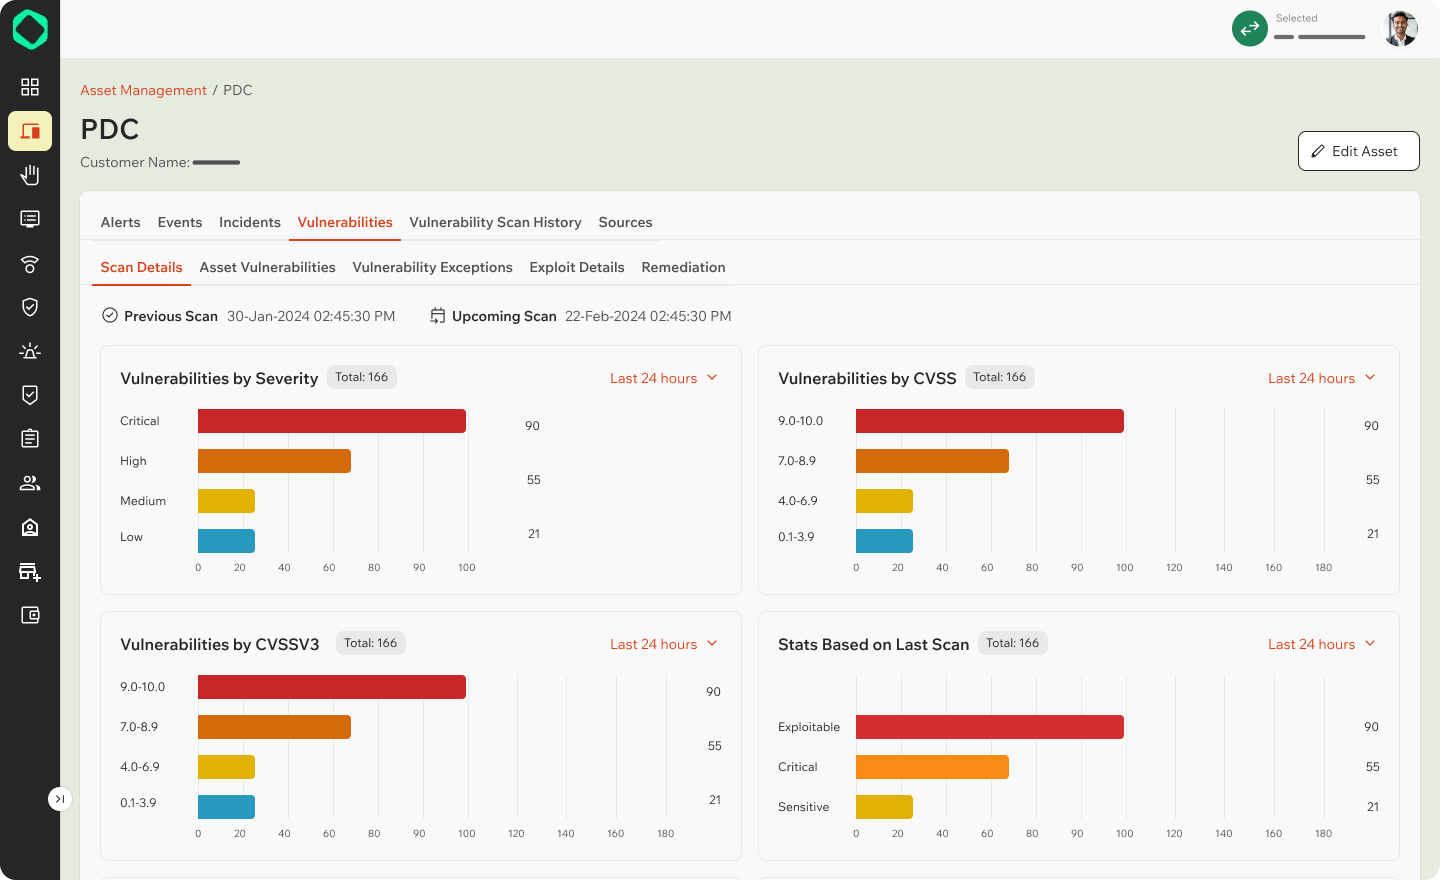
Task: Select the Scan Details sub-tab
Action: click(141, 267)
